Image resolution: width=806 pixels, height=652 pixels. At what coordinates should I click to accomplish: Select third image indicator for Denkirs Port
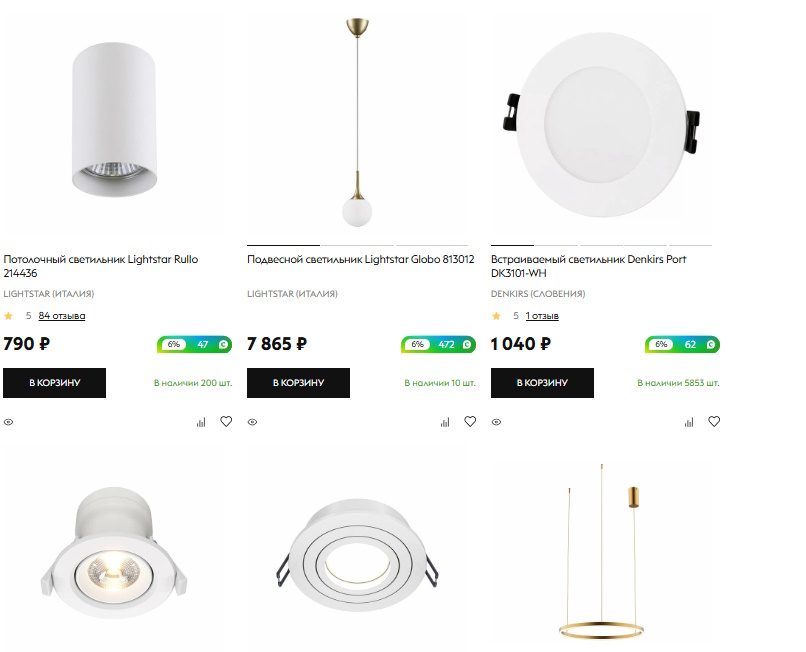coord(601,245)
